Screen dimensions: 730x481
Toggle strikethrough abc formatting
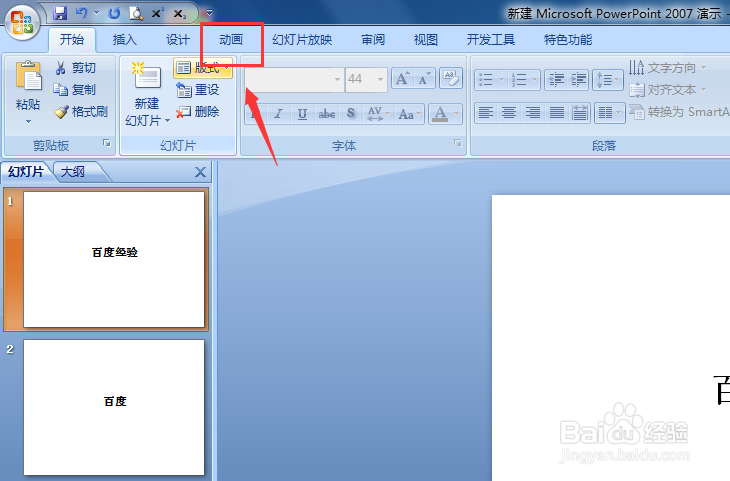pos(326,114)
